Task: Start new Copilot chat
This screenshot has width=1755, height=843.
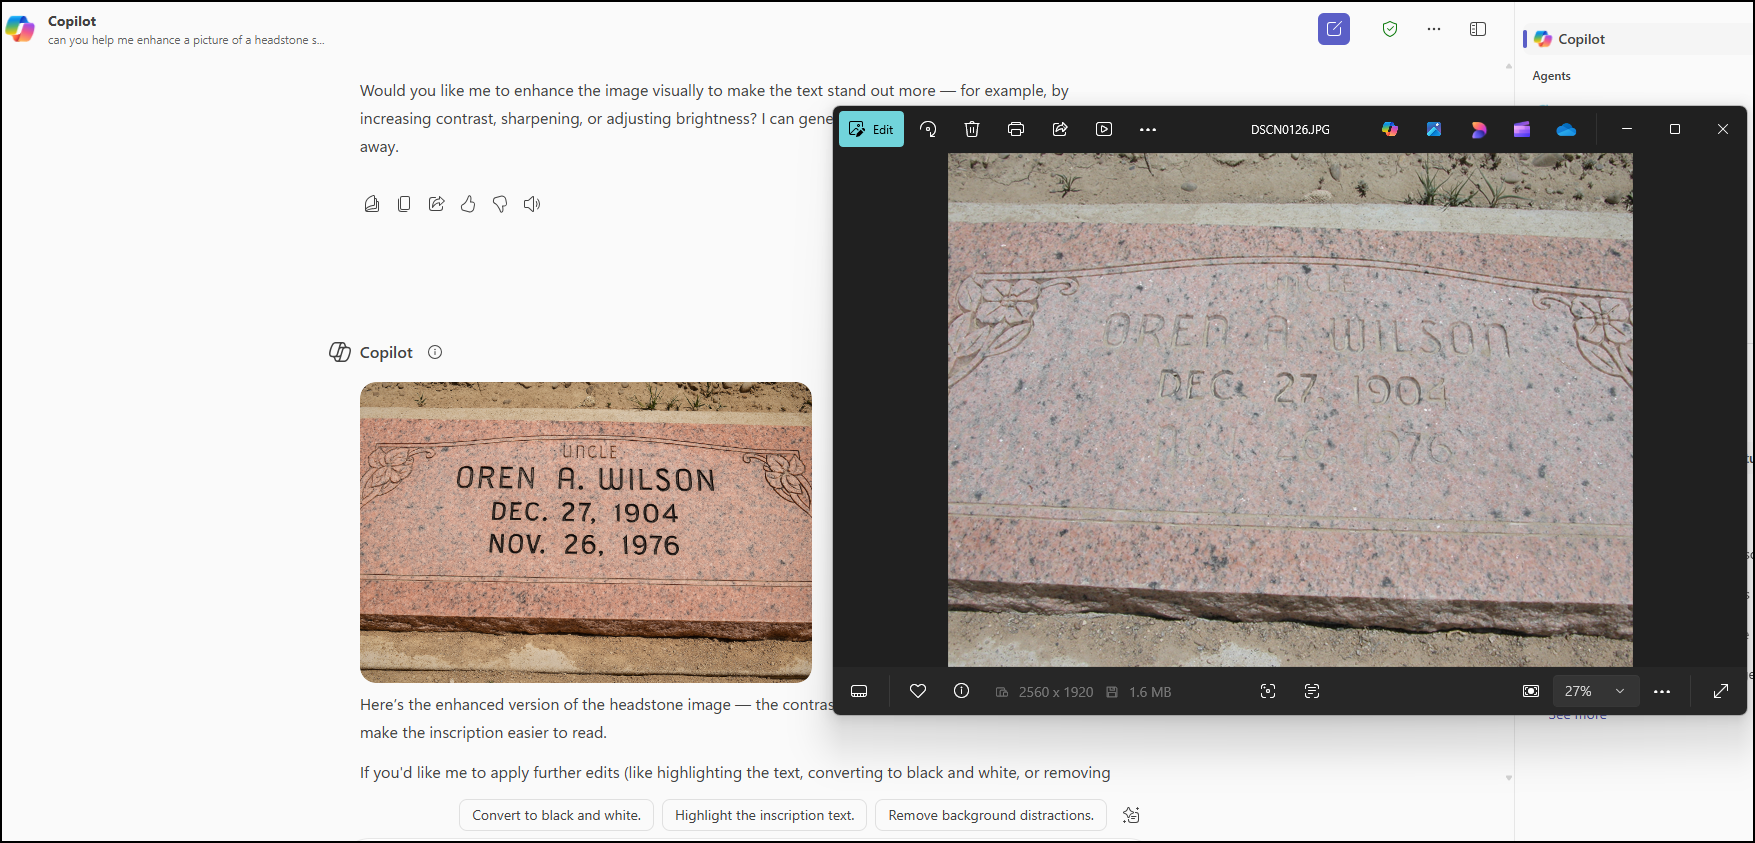Action: click(x=1334, y=29)
